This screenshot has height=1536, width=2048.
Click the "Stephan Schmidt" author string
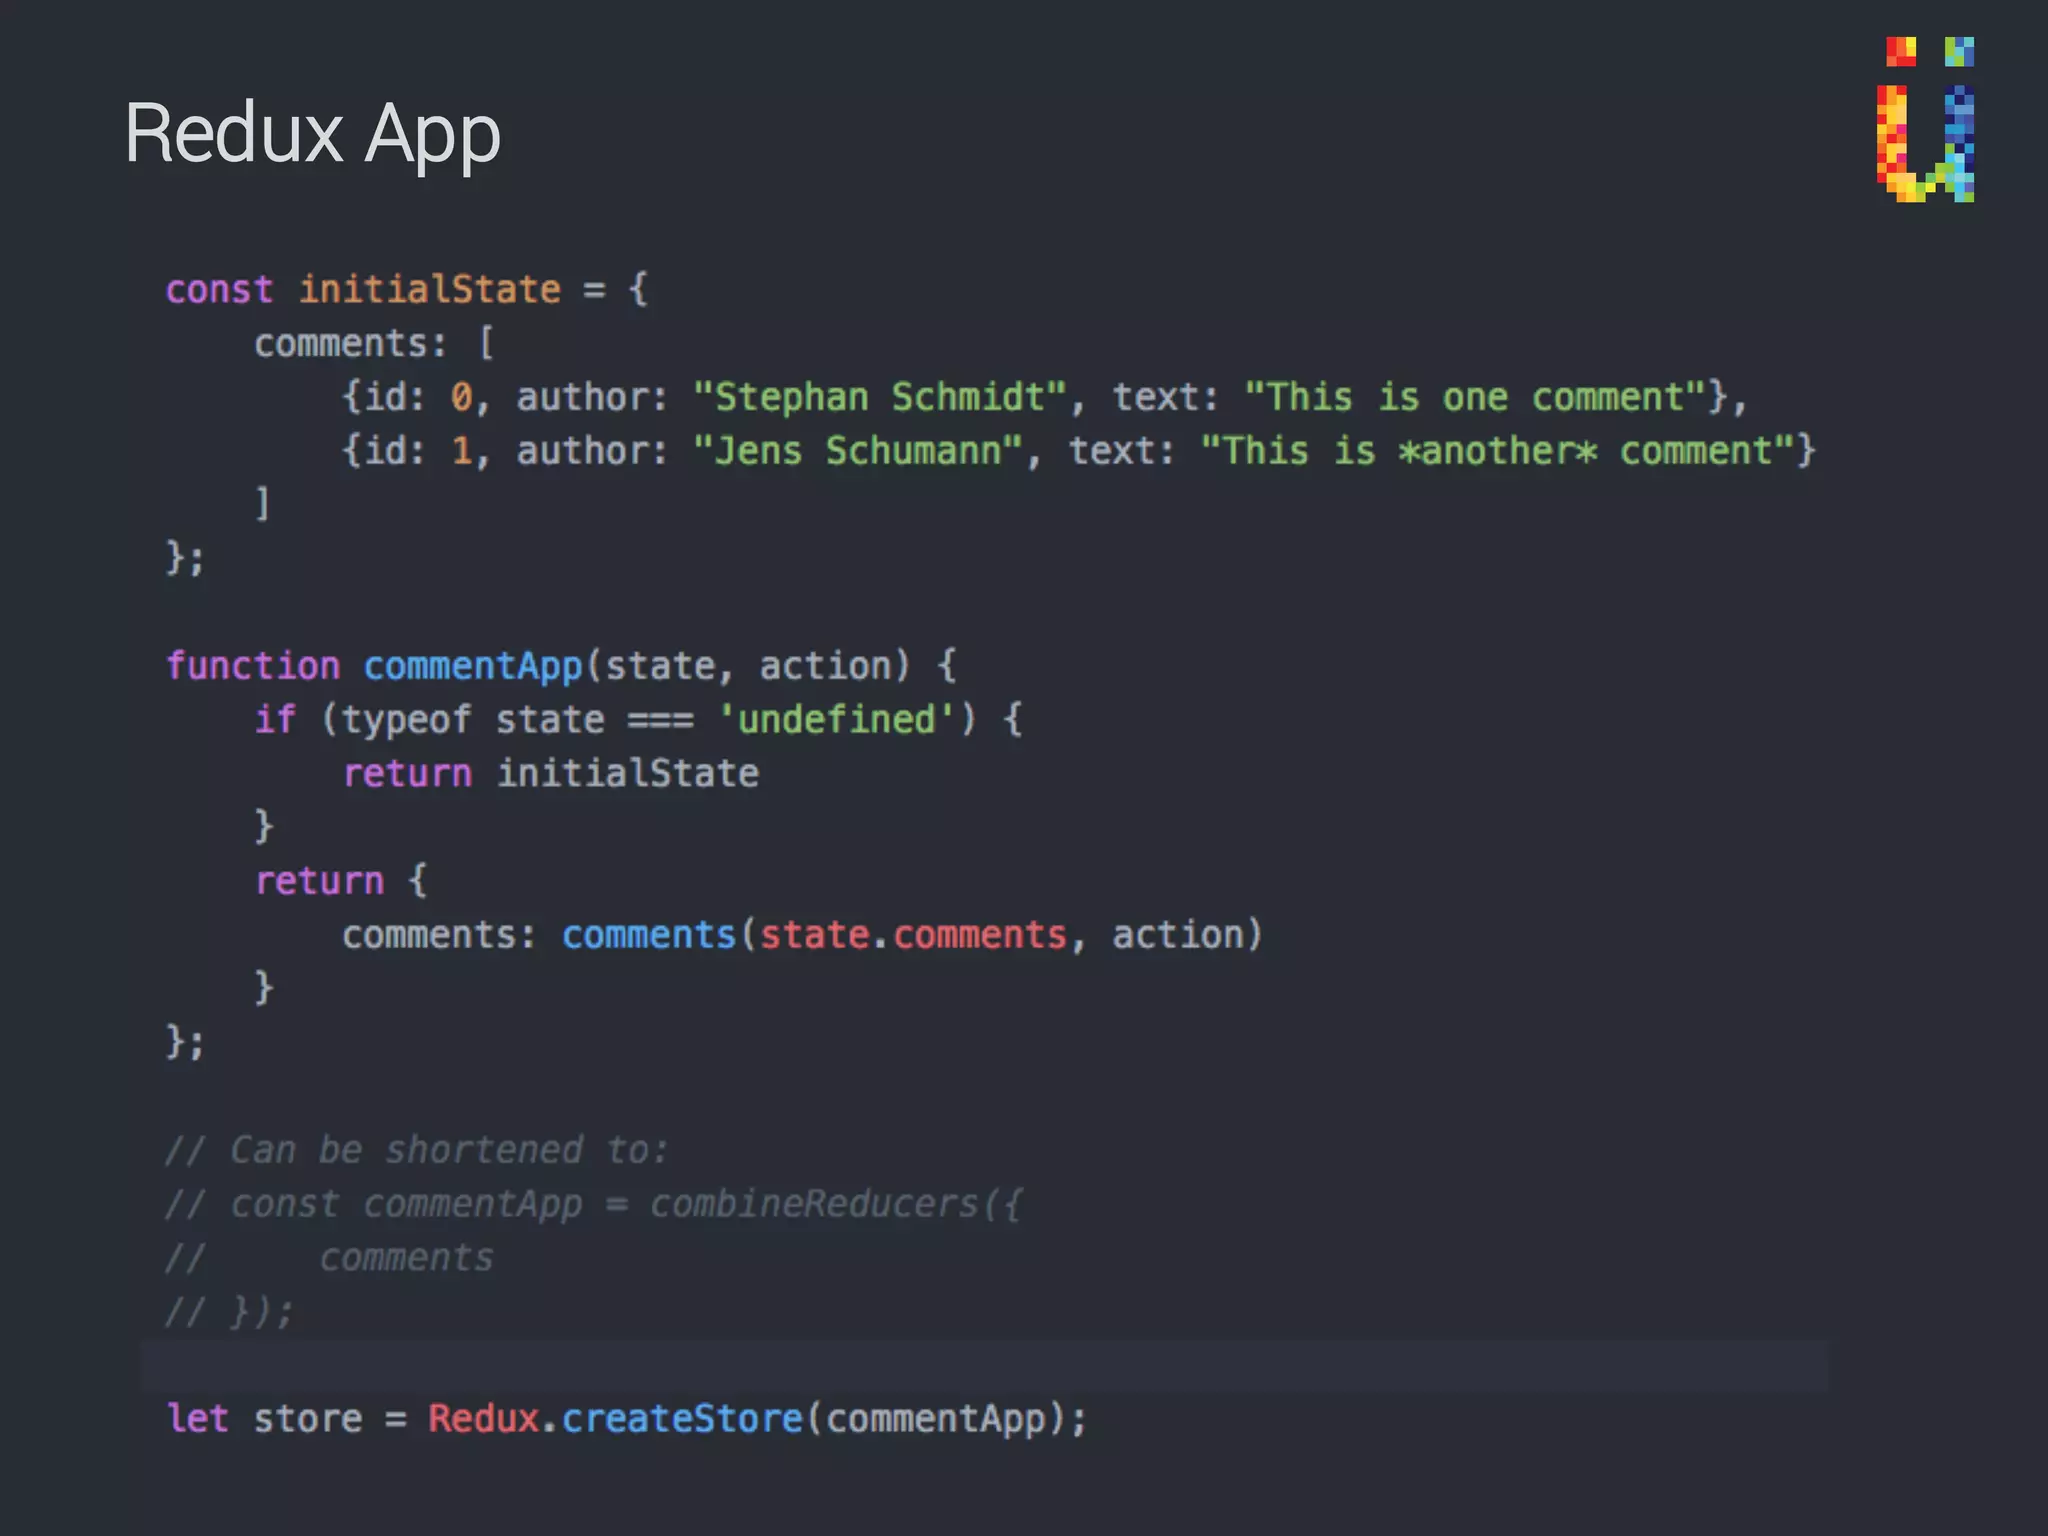(880, 398)
